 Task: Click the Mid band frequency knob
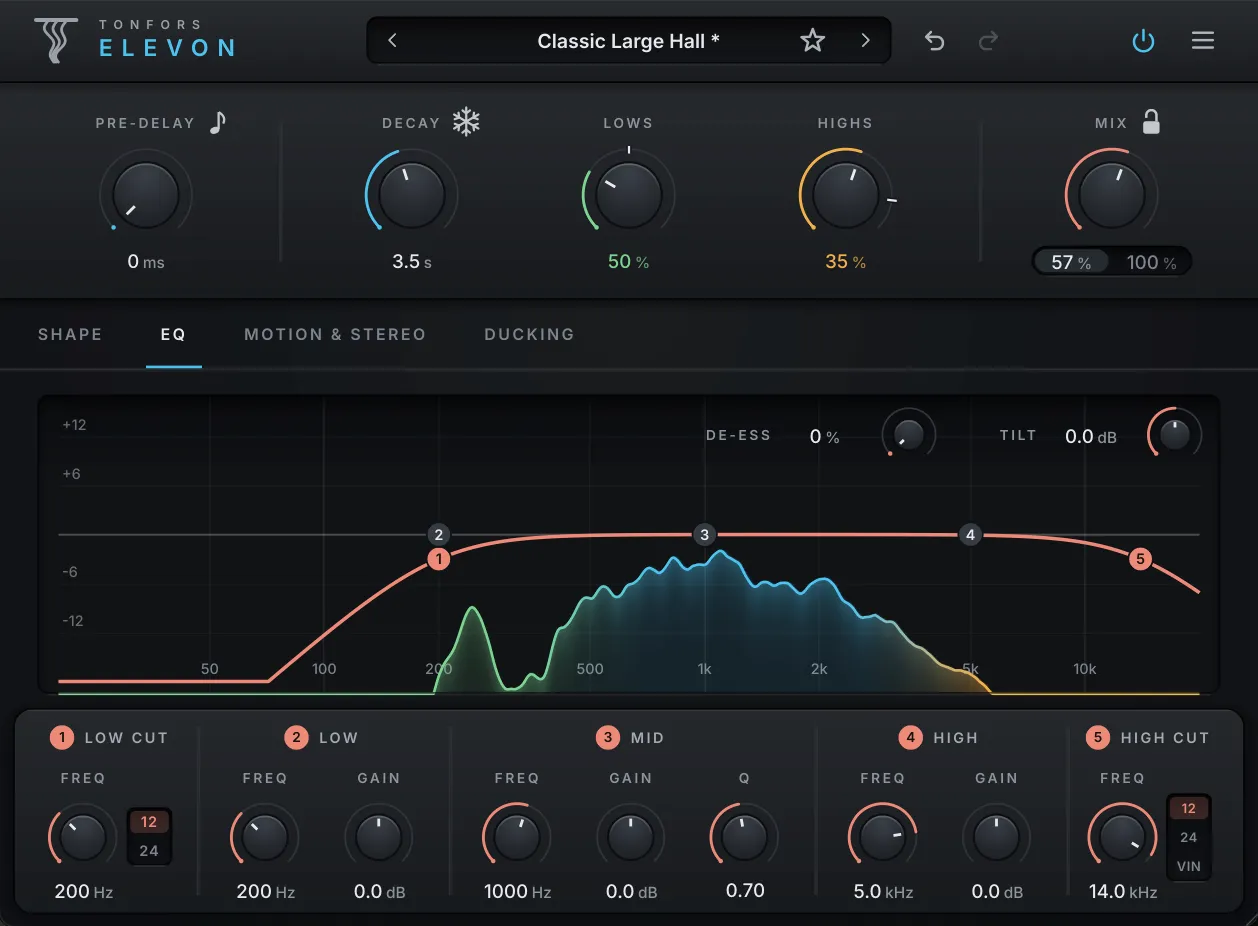tap(516, 837)
